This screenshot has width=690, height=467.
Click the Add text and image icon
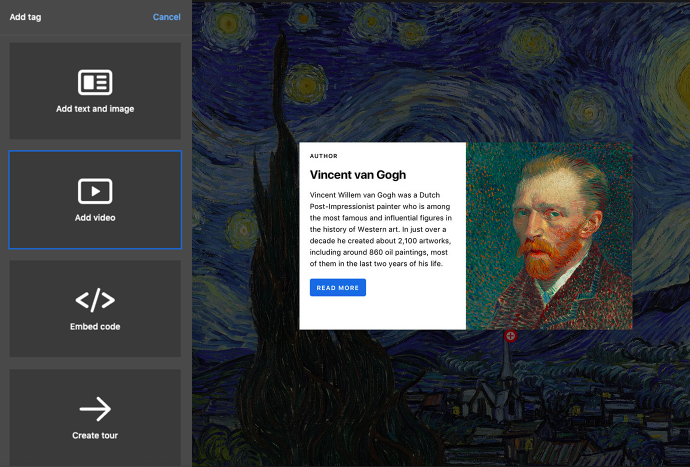(x=95, y=82)
